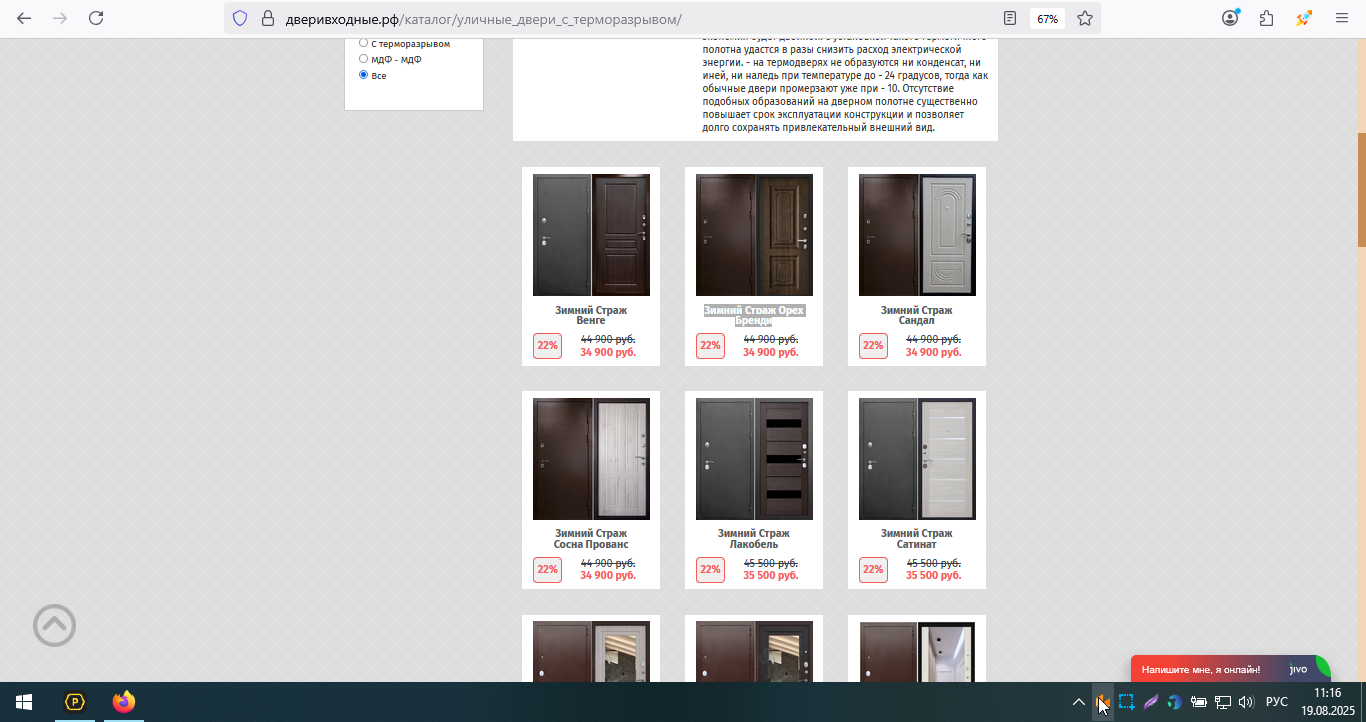Click the Зимний Страж Сандал door image

pyautogui.click(x=917, y=235)
